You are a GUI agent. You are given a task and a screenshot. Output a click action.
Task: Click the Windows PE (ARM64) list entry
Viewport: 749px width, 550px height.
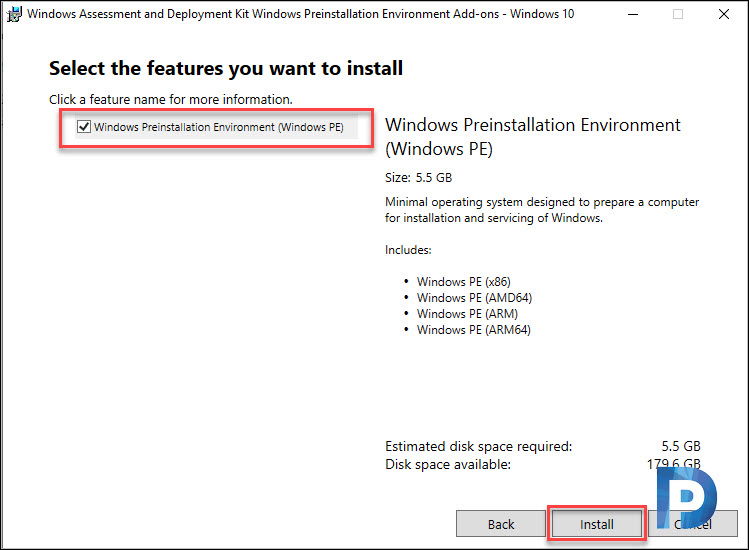coord(473,330)
